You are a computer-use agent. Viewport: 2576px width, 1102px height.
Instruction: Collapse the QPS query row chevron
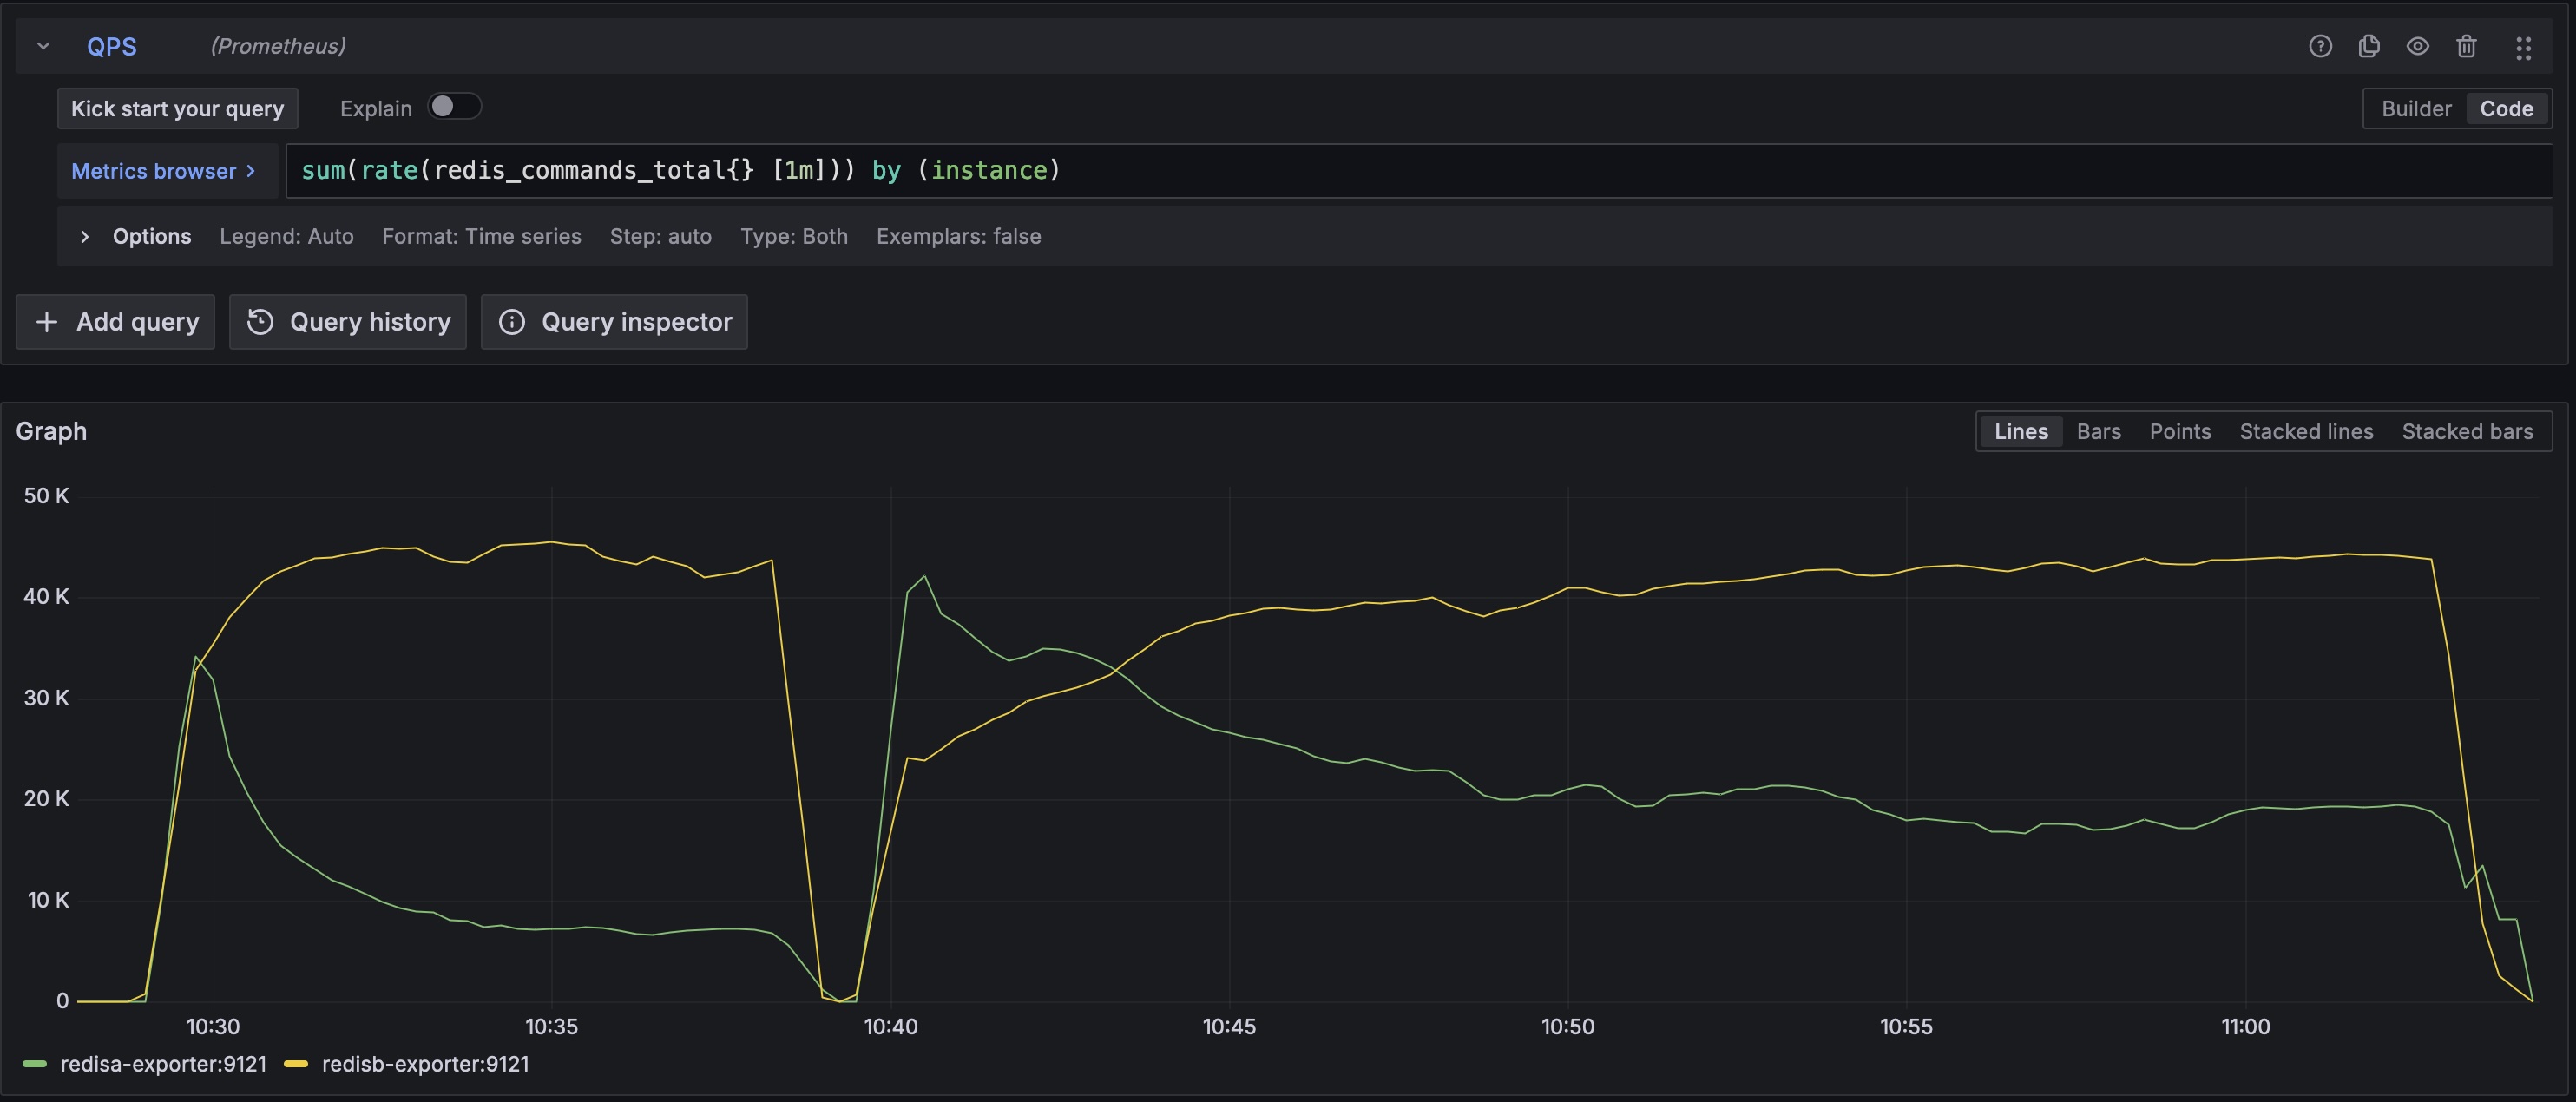(43, 46)
